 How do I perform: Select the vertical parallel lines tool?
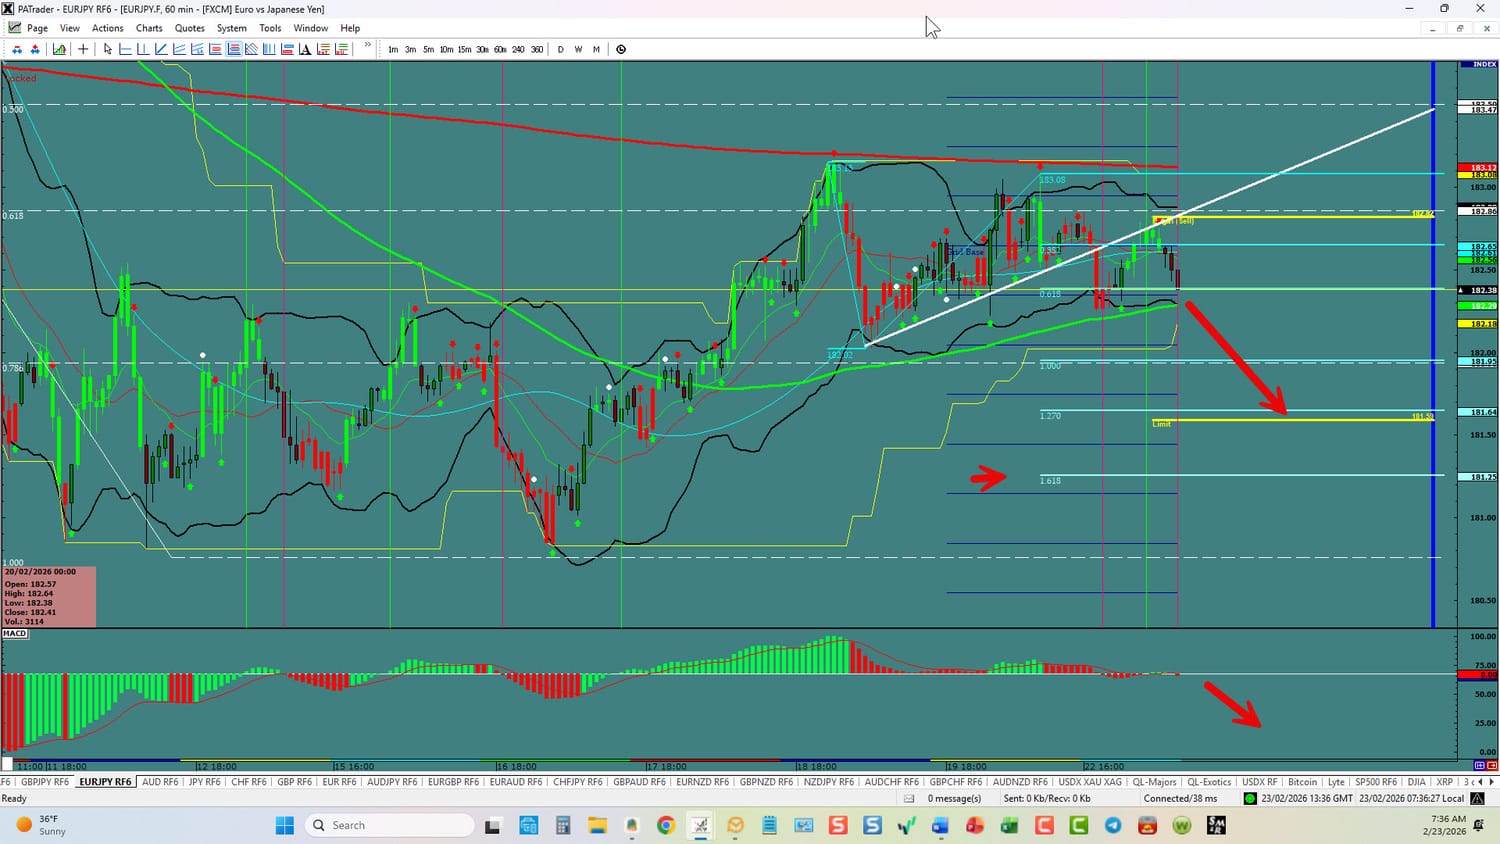269,49
